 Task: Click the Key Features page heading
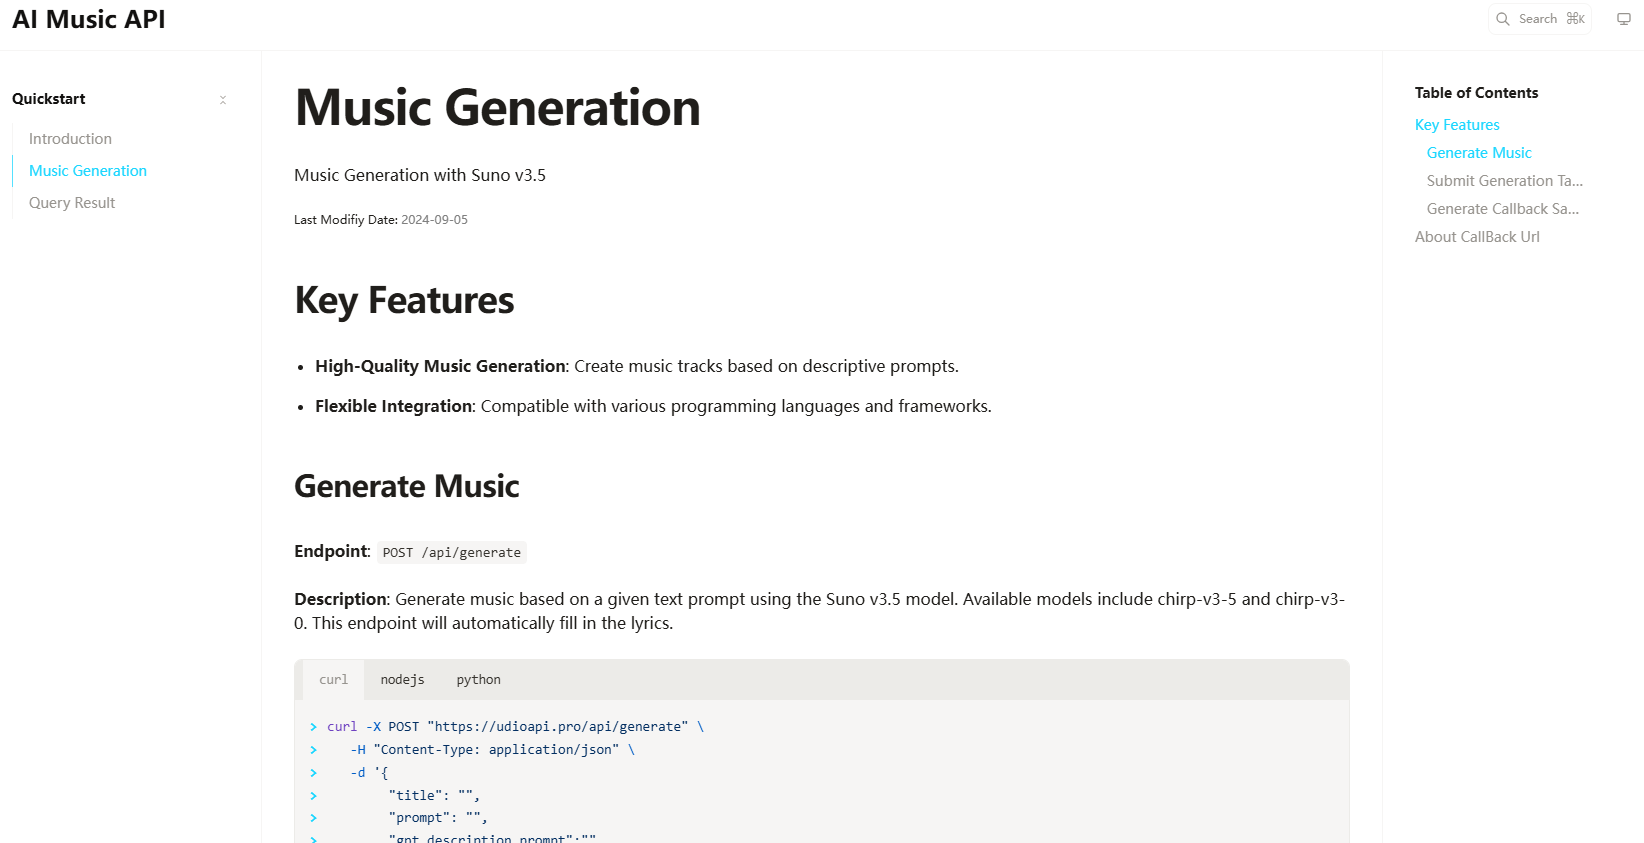click(x=404, y=301)
